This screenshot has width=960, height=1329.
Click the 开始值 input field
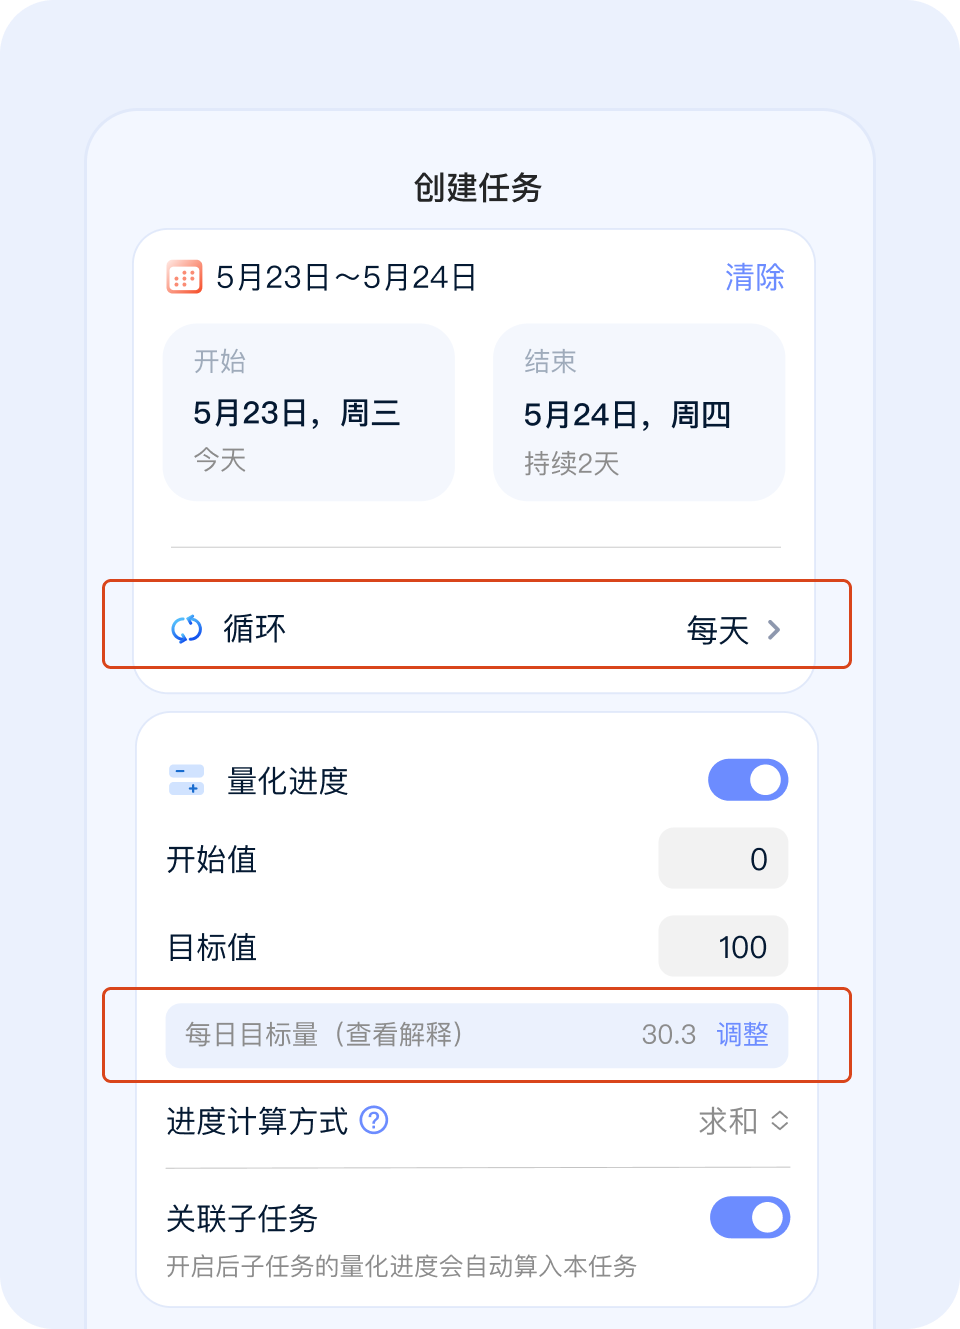[723, 859]
